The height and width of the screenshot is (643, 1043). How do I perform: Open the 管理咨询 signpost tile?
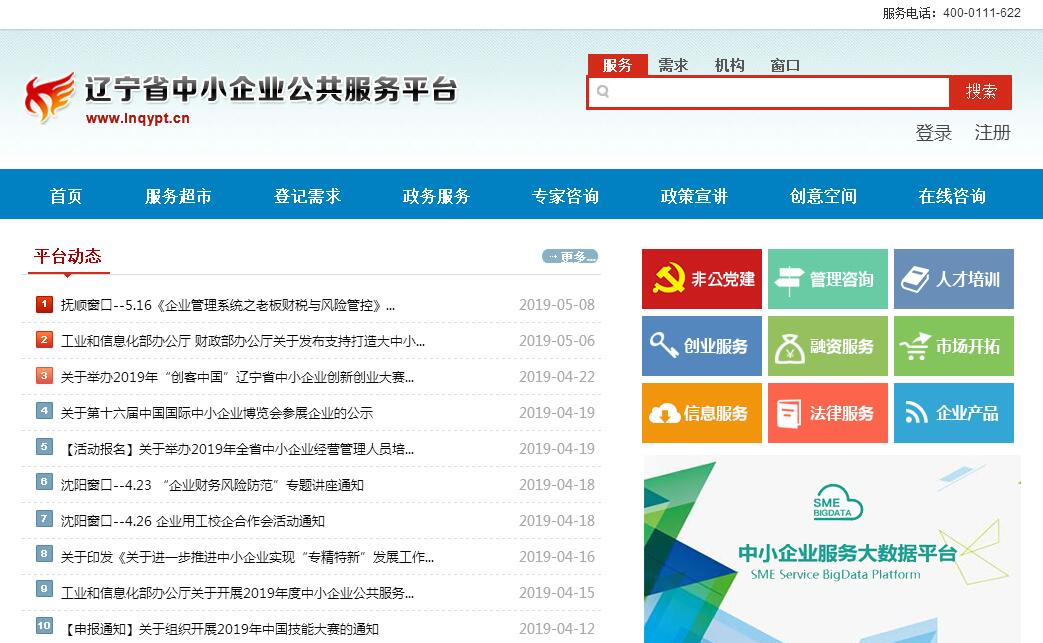pos(827,279)
